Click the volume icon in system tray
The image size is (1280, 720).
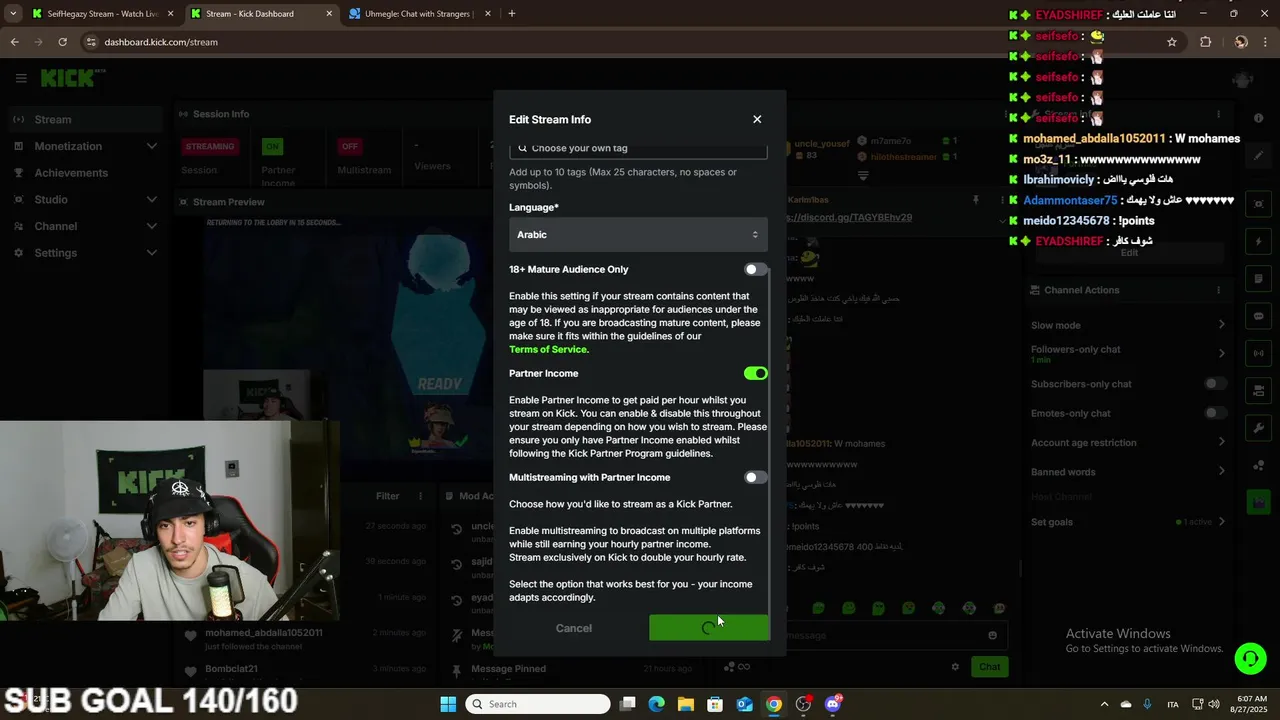tap(1216, 704)
